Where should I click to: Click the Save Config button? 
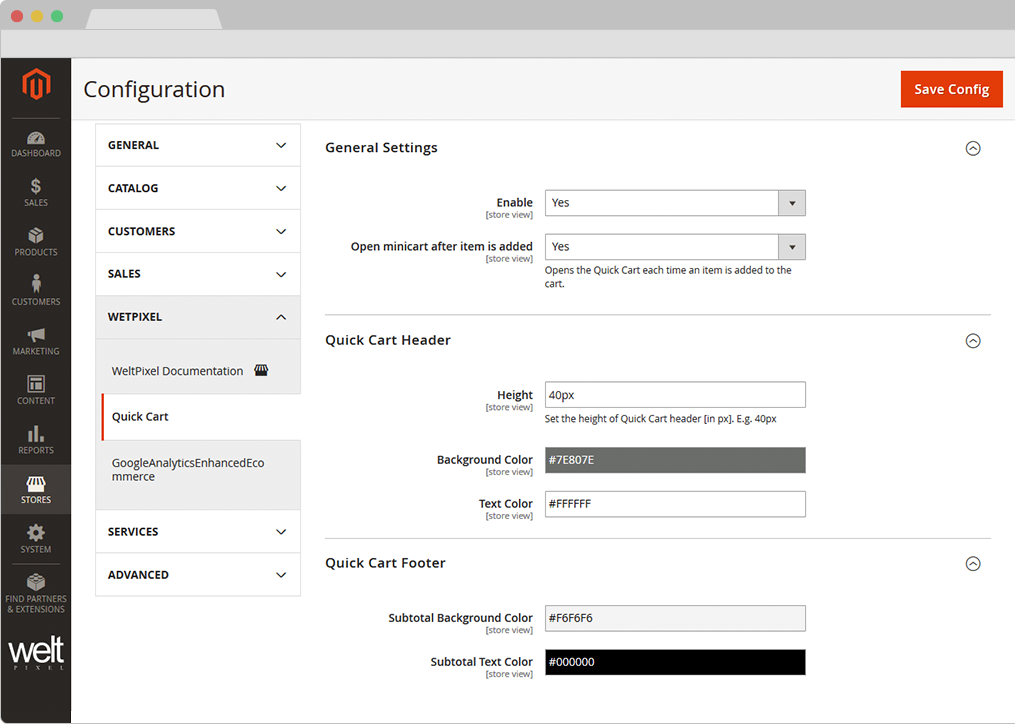[x=951, y=89]
